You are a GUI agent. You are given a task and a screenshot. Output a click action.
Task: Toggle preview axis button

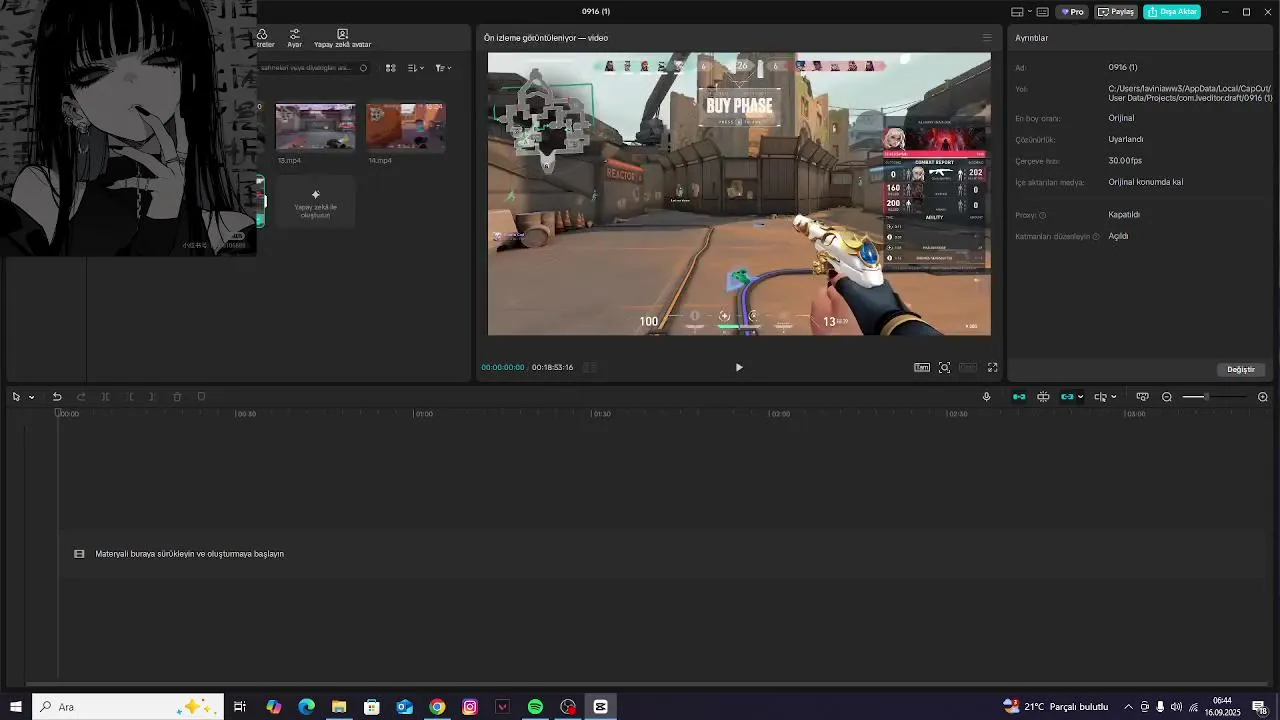click(x=1100, y=397)
